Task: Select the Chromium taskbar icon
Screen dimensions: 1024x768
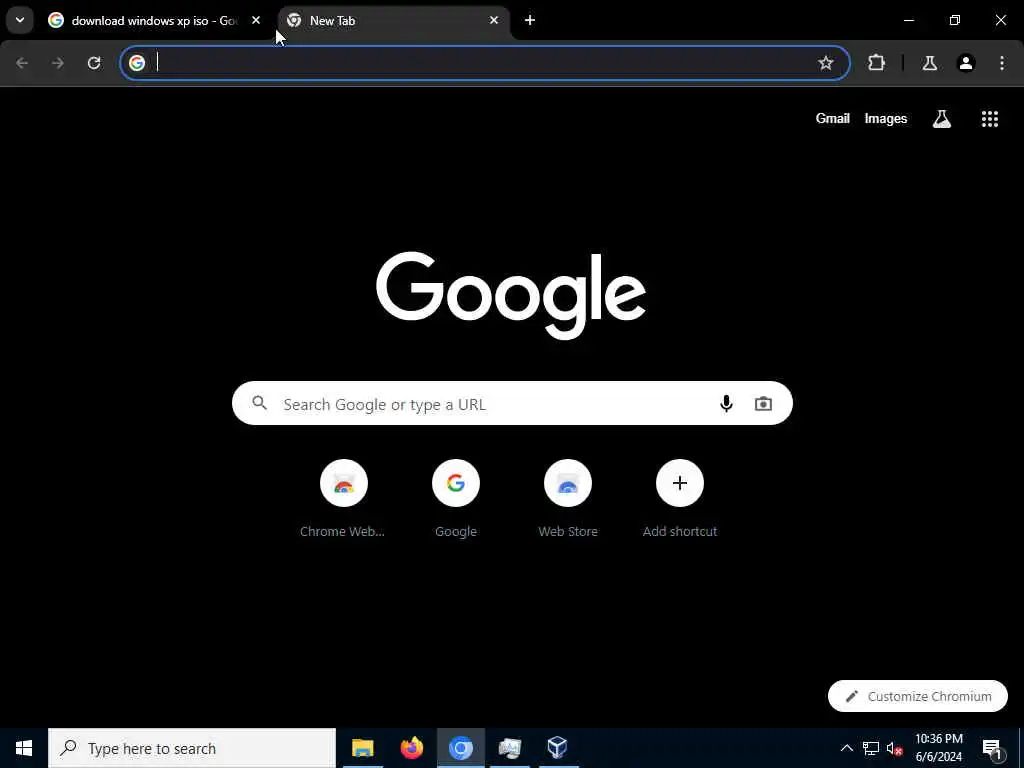Action: (x=460, y=748)
